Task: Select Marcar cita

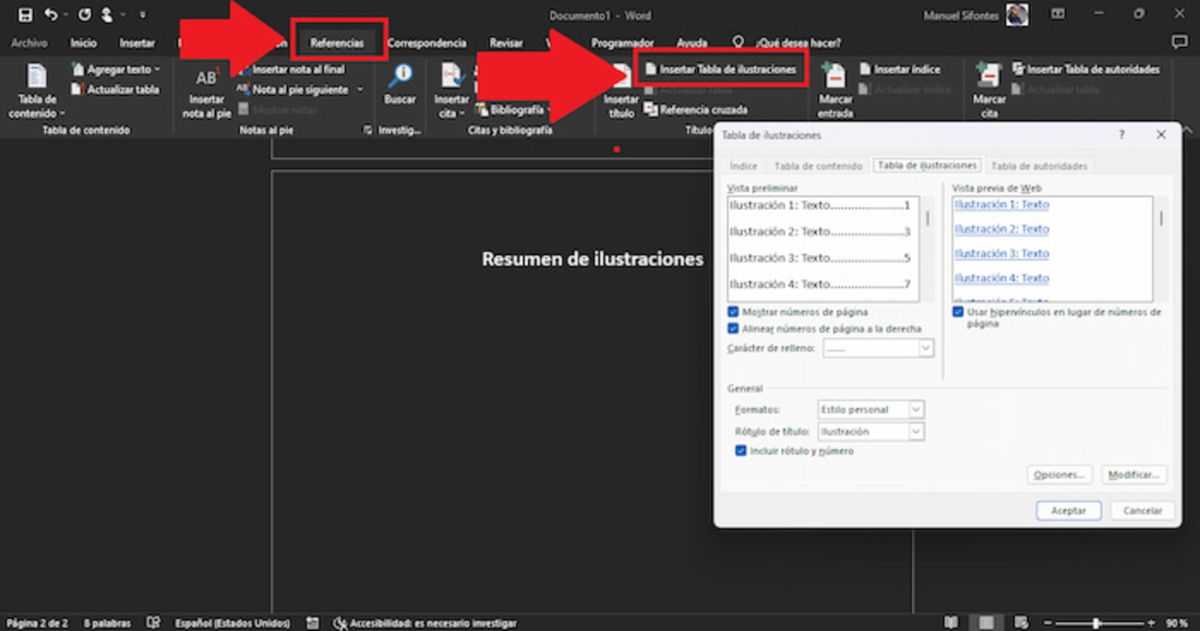Action: 989,95
